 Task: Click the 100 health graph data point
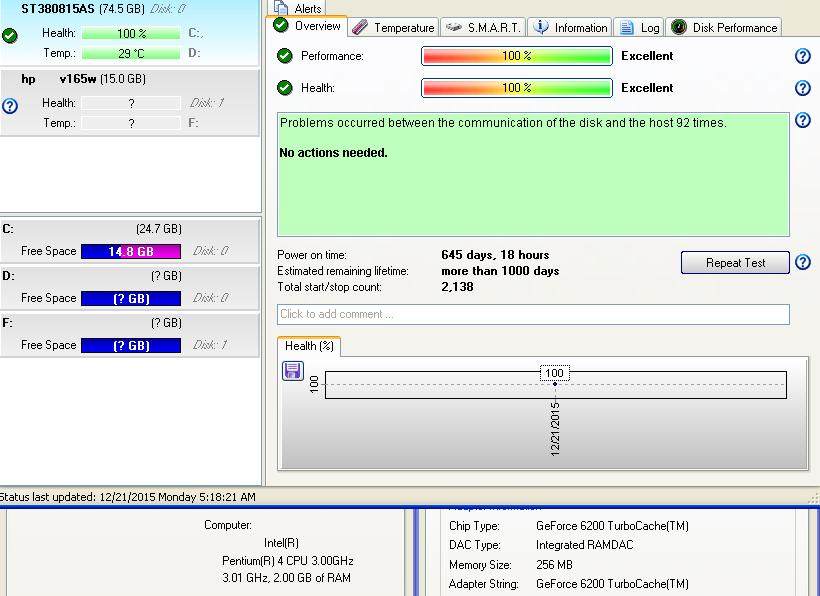[555, 384]
